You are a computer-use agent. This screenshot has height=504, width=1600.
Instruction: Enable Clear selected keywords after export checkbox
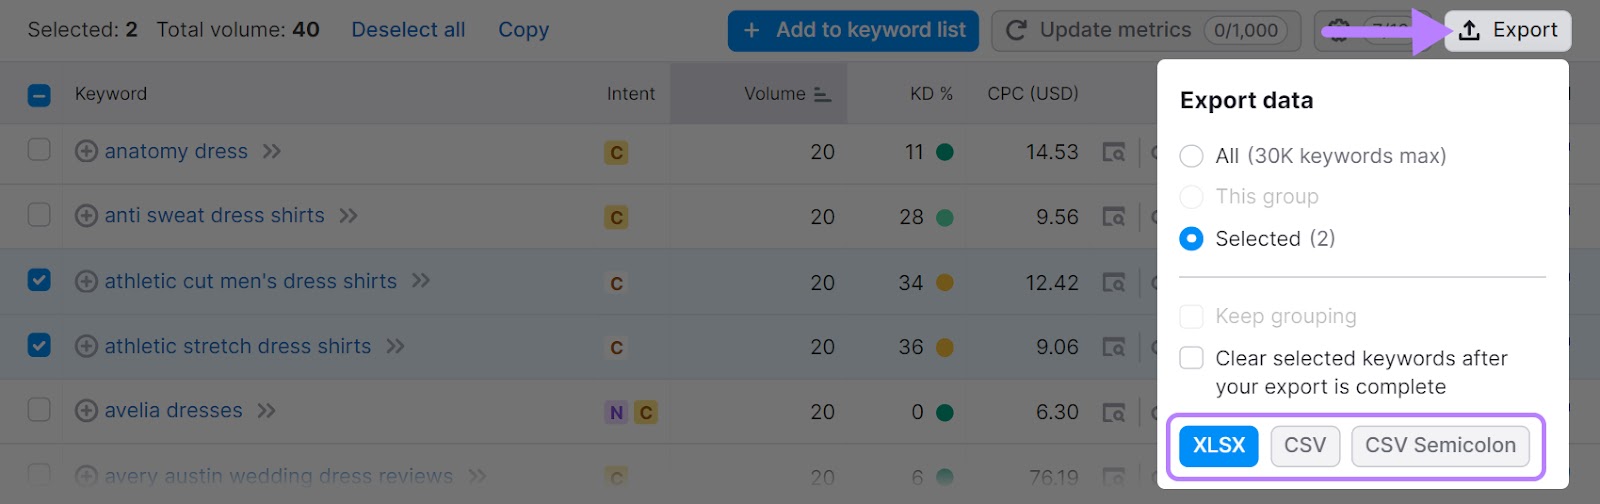1191,358
